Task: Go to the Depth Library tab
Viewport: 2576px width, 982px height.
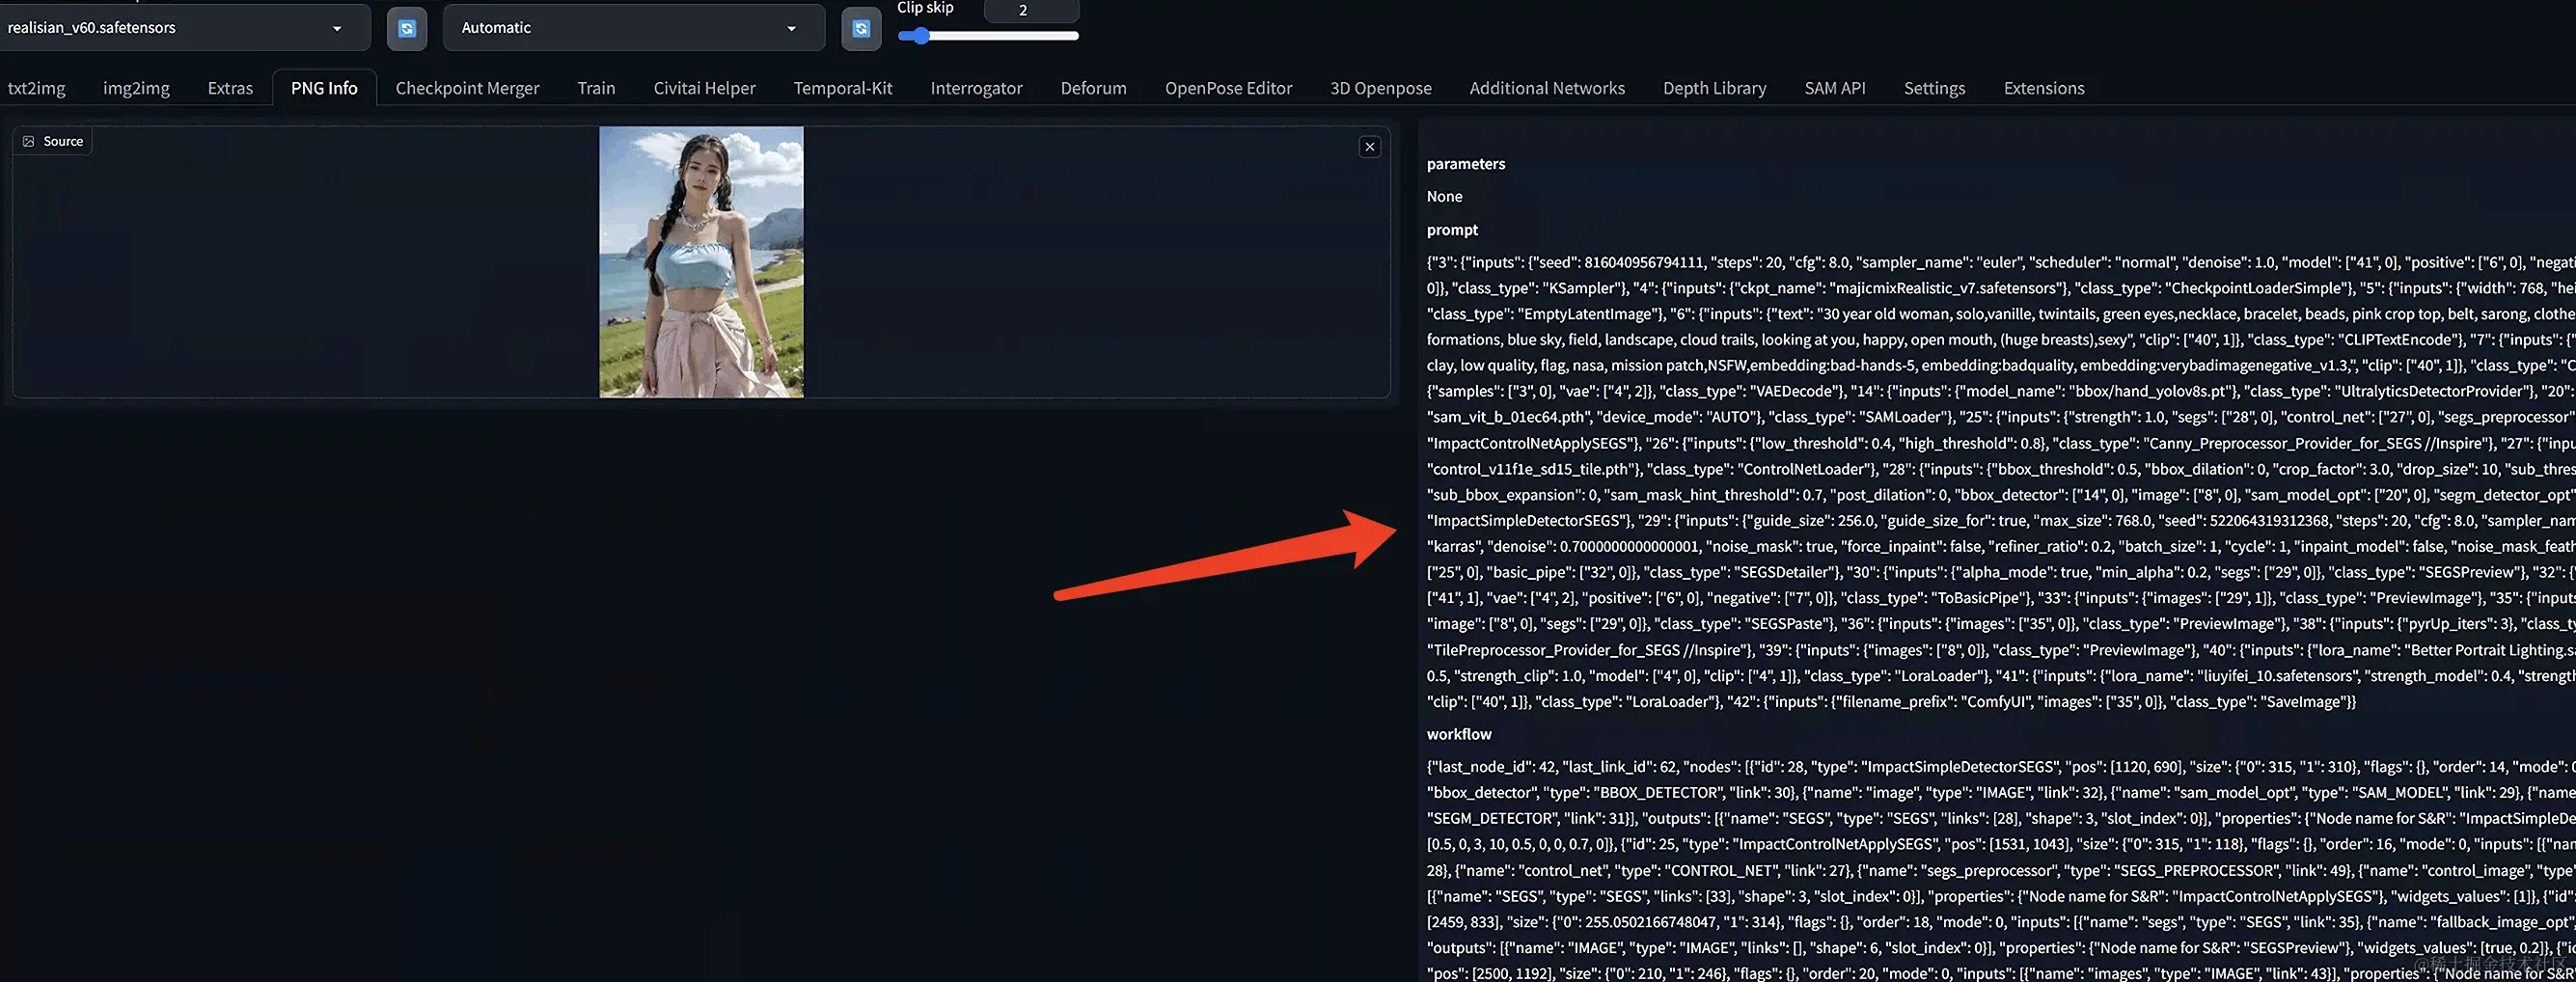Action: (1714, 88)
